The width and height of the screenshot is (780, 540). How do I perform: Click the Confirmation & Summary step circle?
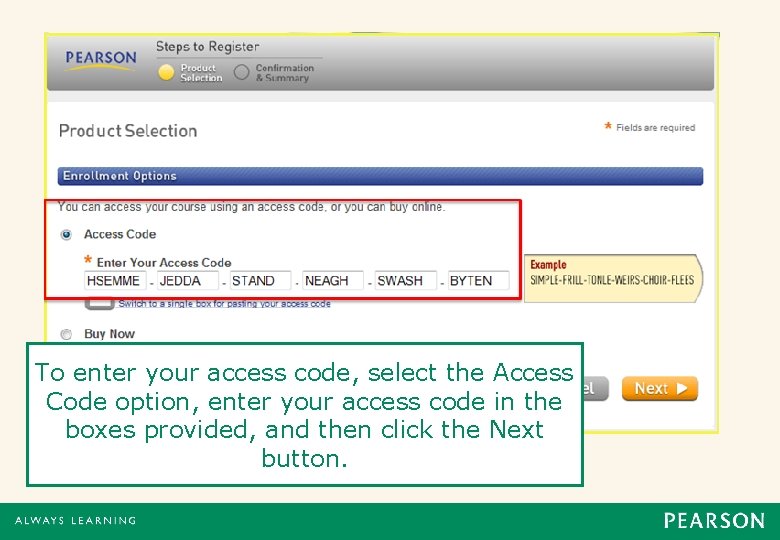(x=242, y=73)
